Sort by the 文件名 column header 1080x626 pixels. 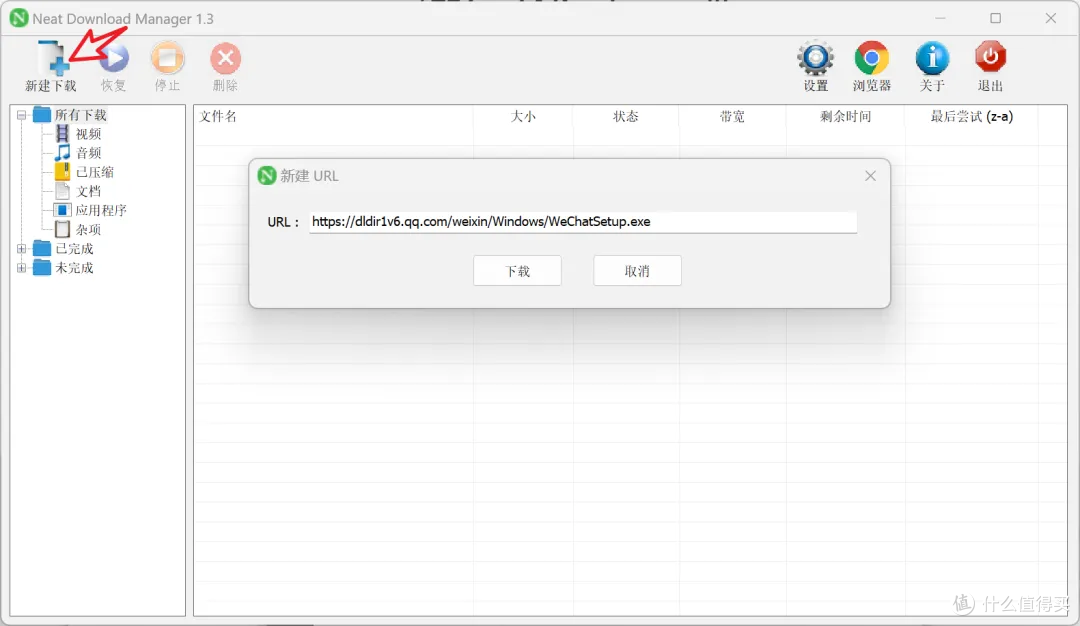219,117
